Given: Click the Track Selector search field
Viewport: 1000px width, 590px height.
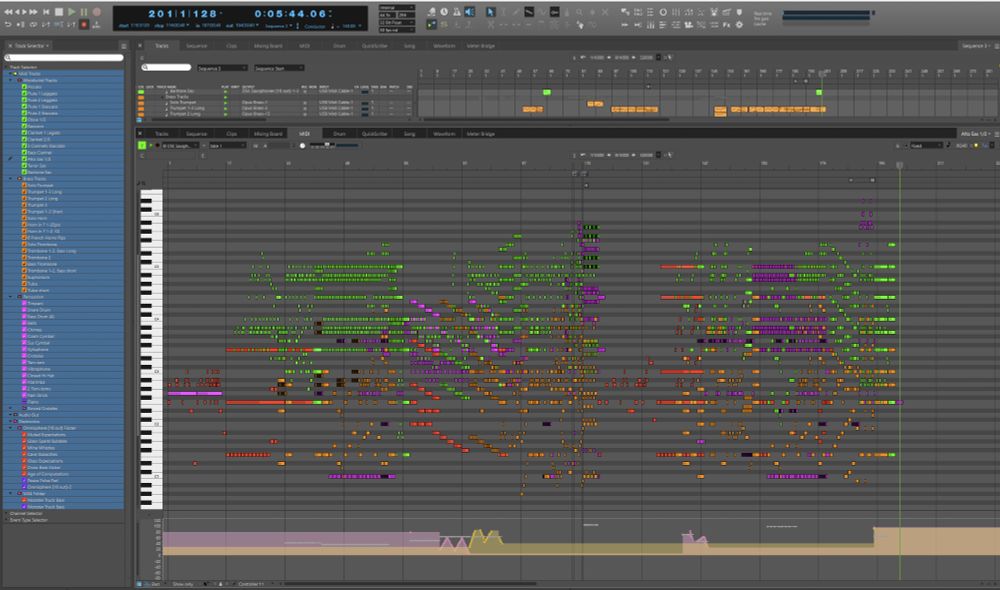Looking at the screenshot, I should pos(64,57).
